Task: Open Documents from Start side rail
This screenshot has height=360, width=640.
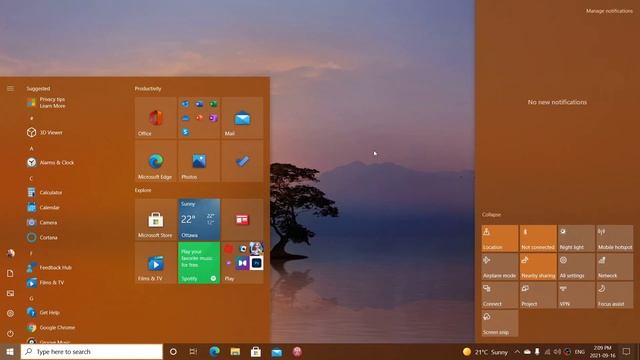Action: 11,273
